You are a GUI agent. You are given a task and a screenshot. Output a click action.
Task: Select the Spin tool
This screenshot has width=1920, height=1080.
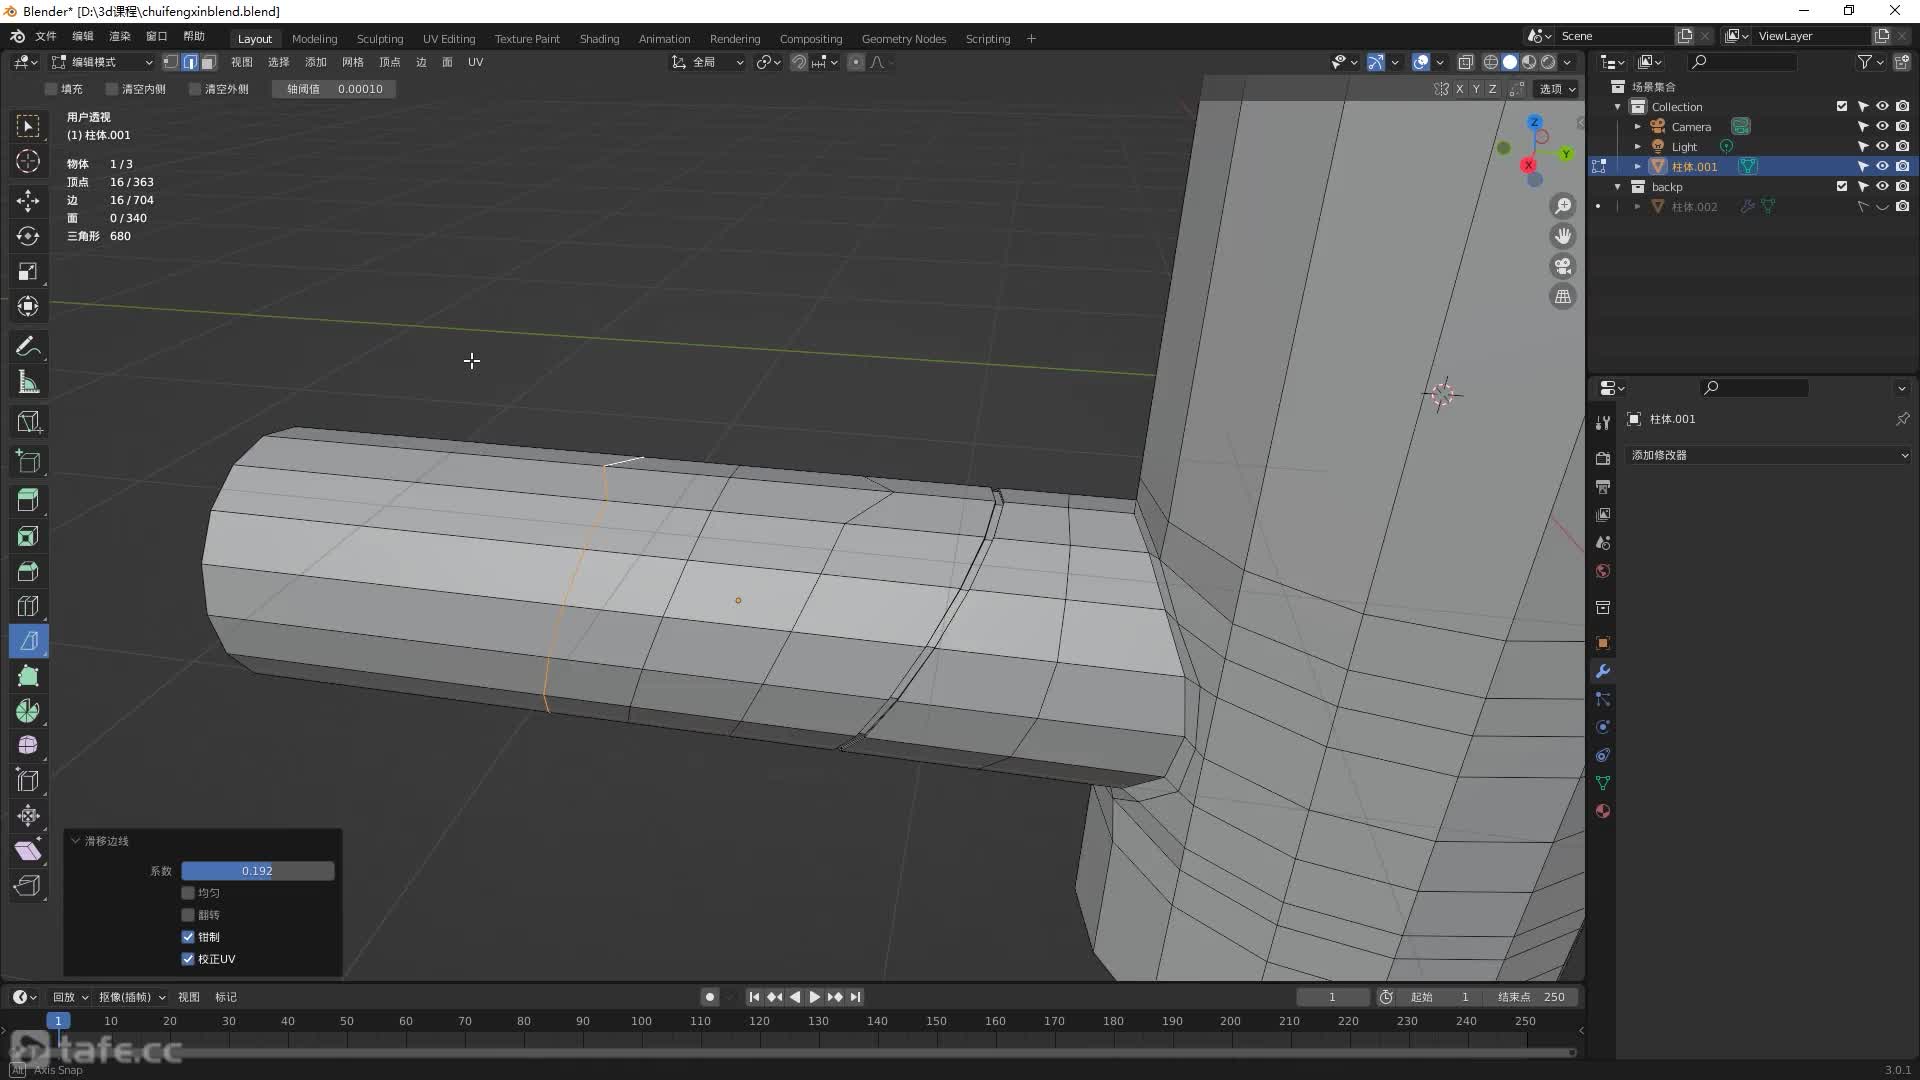click(x=28, y=711)
